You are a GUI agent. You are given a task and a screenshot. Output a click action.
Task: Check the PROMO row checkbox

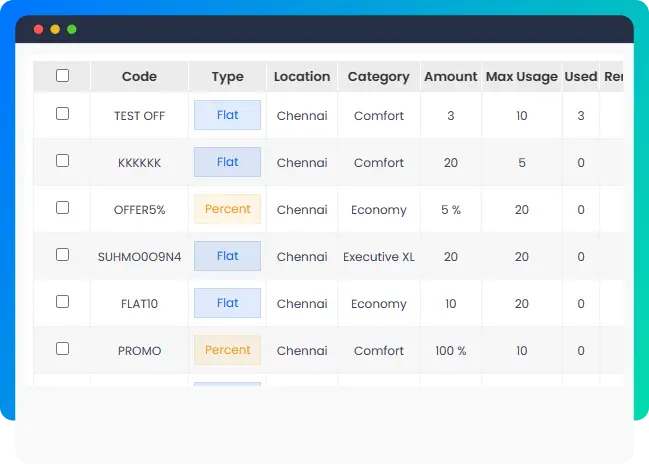(62, 349)
